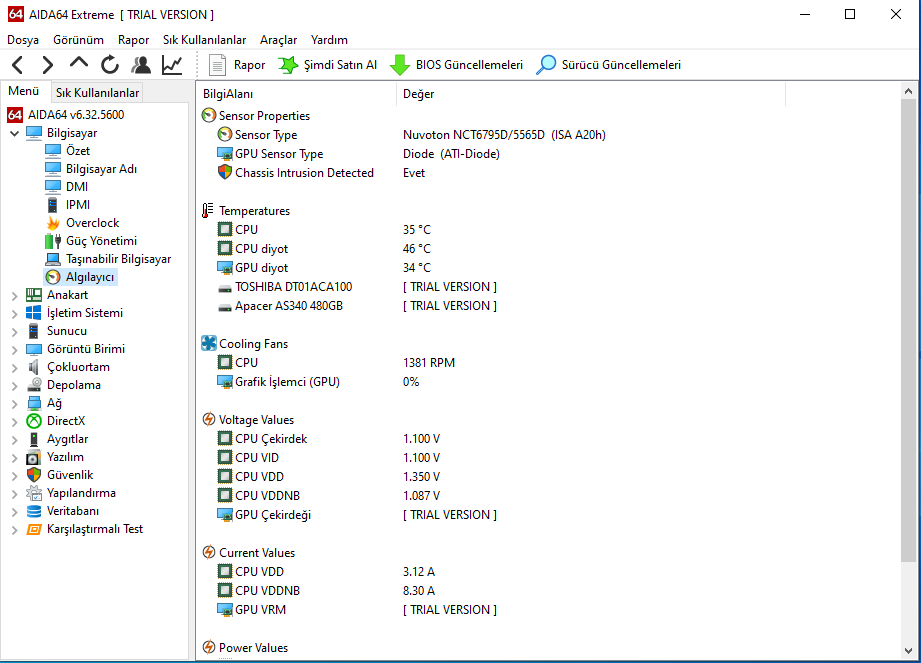Viewport: 921px width, 663px height.
Task: Select the CPU VDDNB voltage row
Action: coord(329,496)
